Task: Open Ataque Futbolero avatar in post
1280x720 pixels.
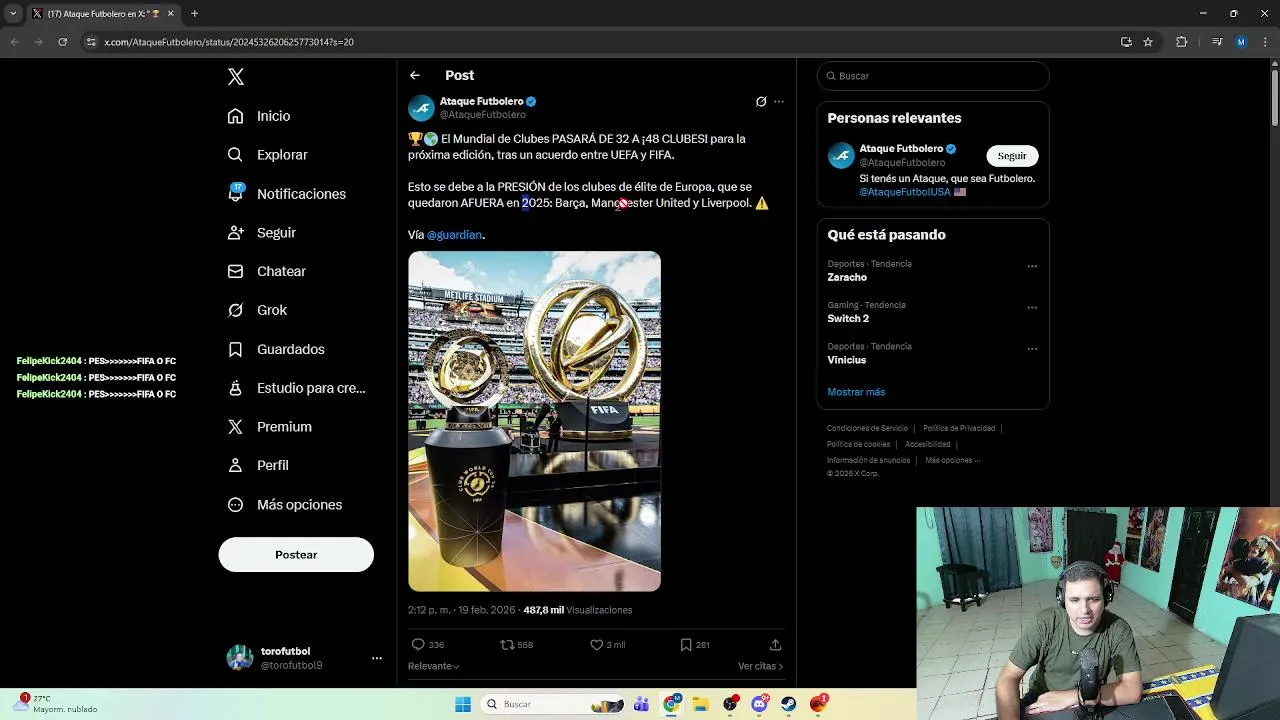Action: tap(421, 108)
